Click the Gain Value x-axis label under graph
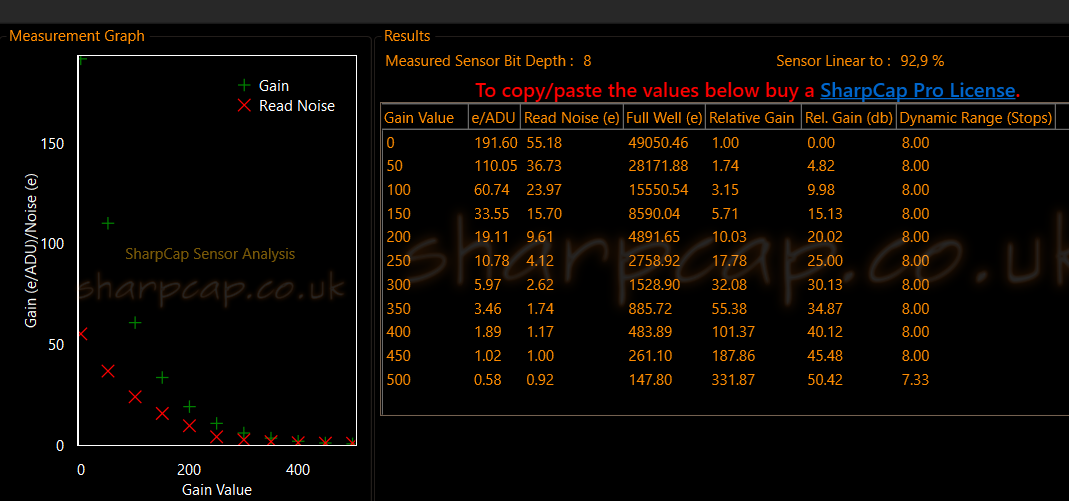The height and width of the screenshot is (501, 1069). click(x=217, y=489)
